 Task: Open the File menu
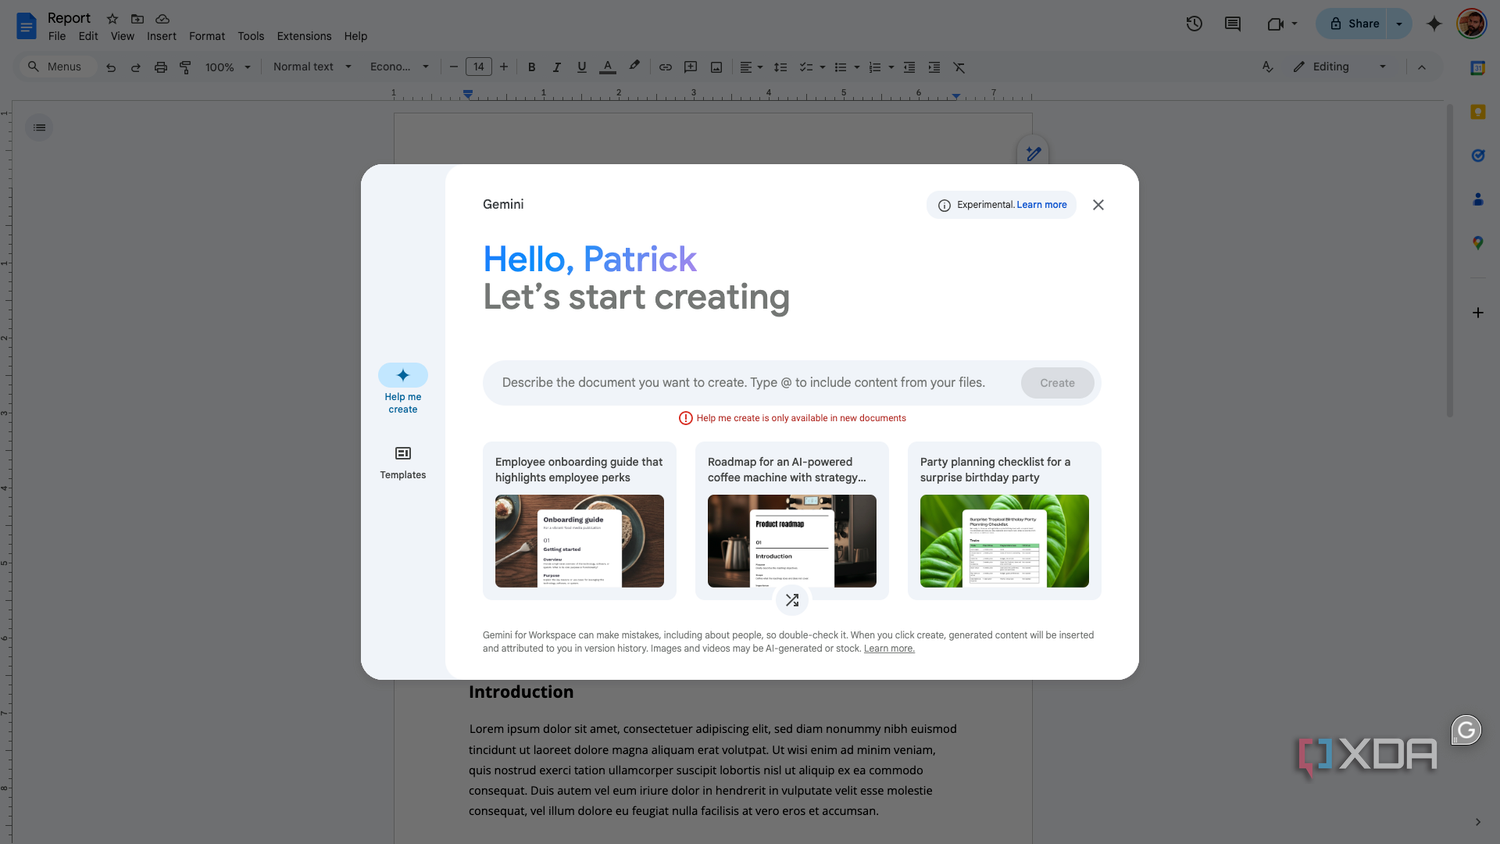click(57, 36)
